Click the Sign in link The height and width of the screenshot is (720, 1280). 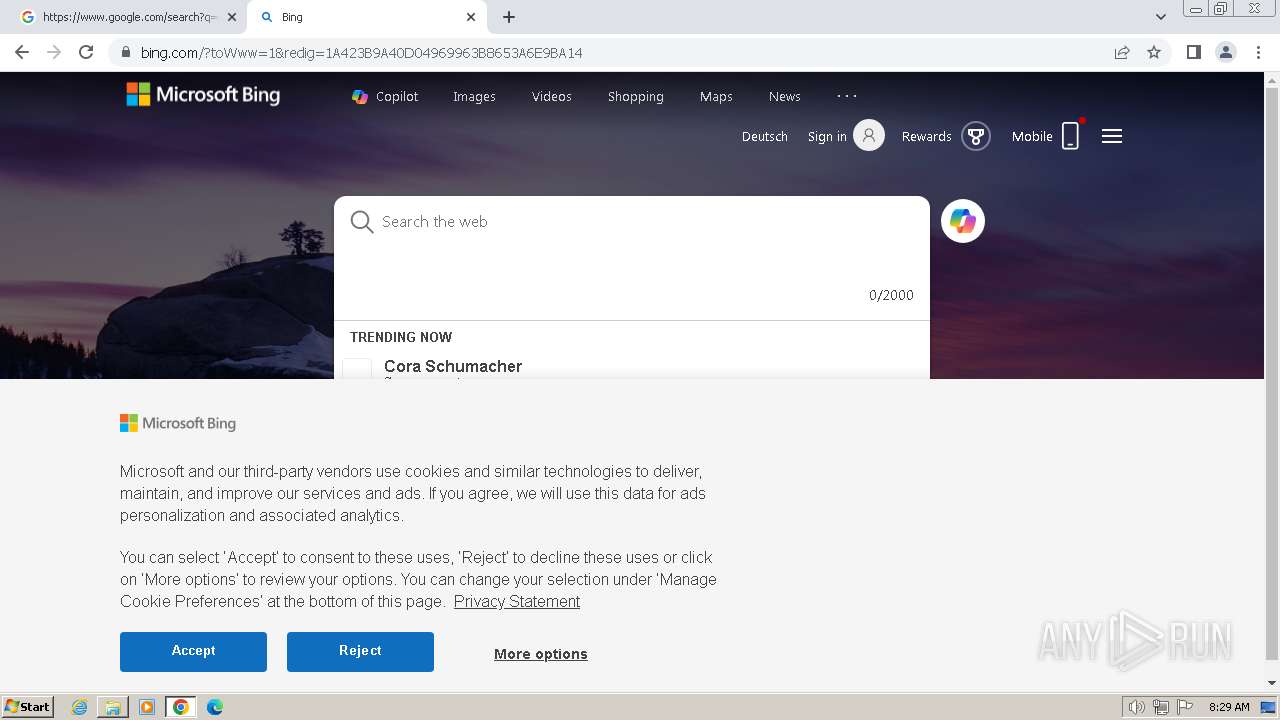[x=827, y=137]
